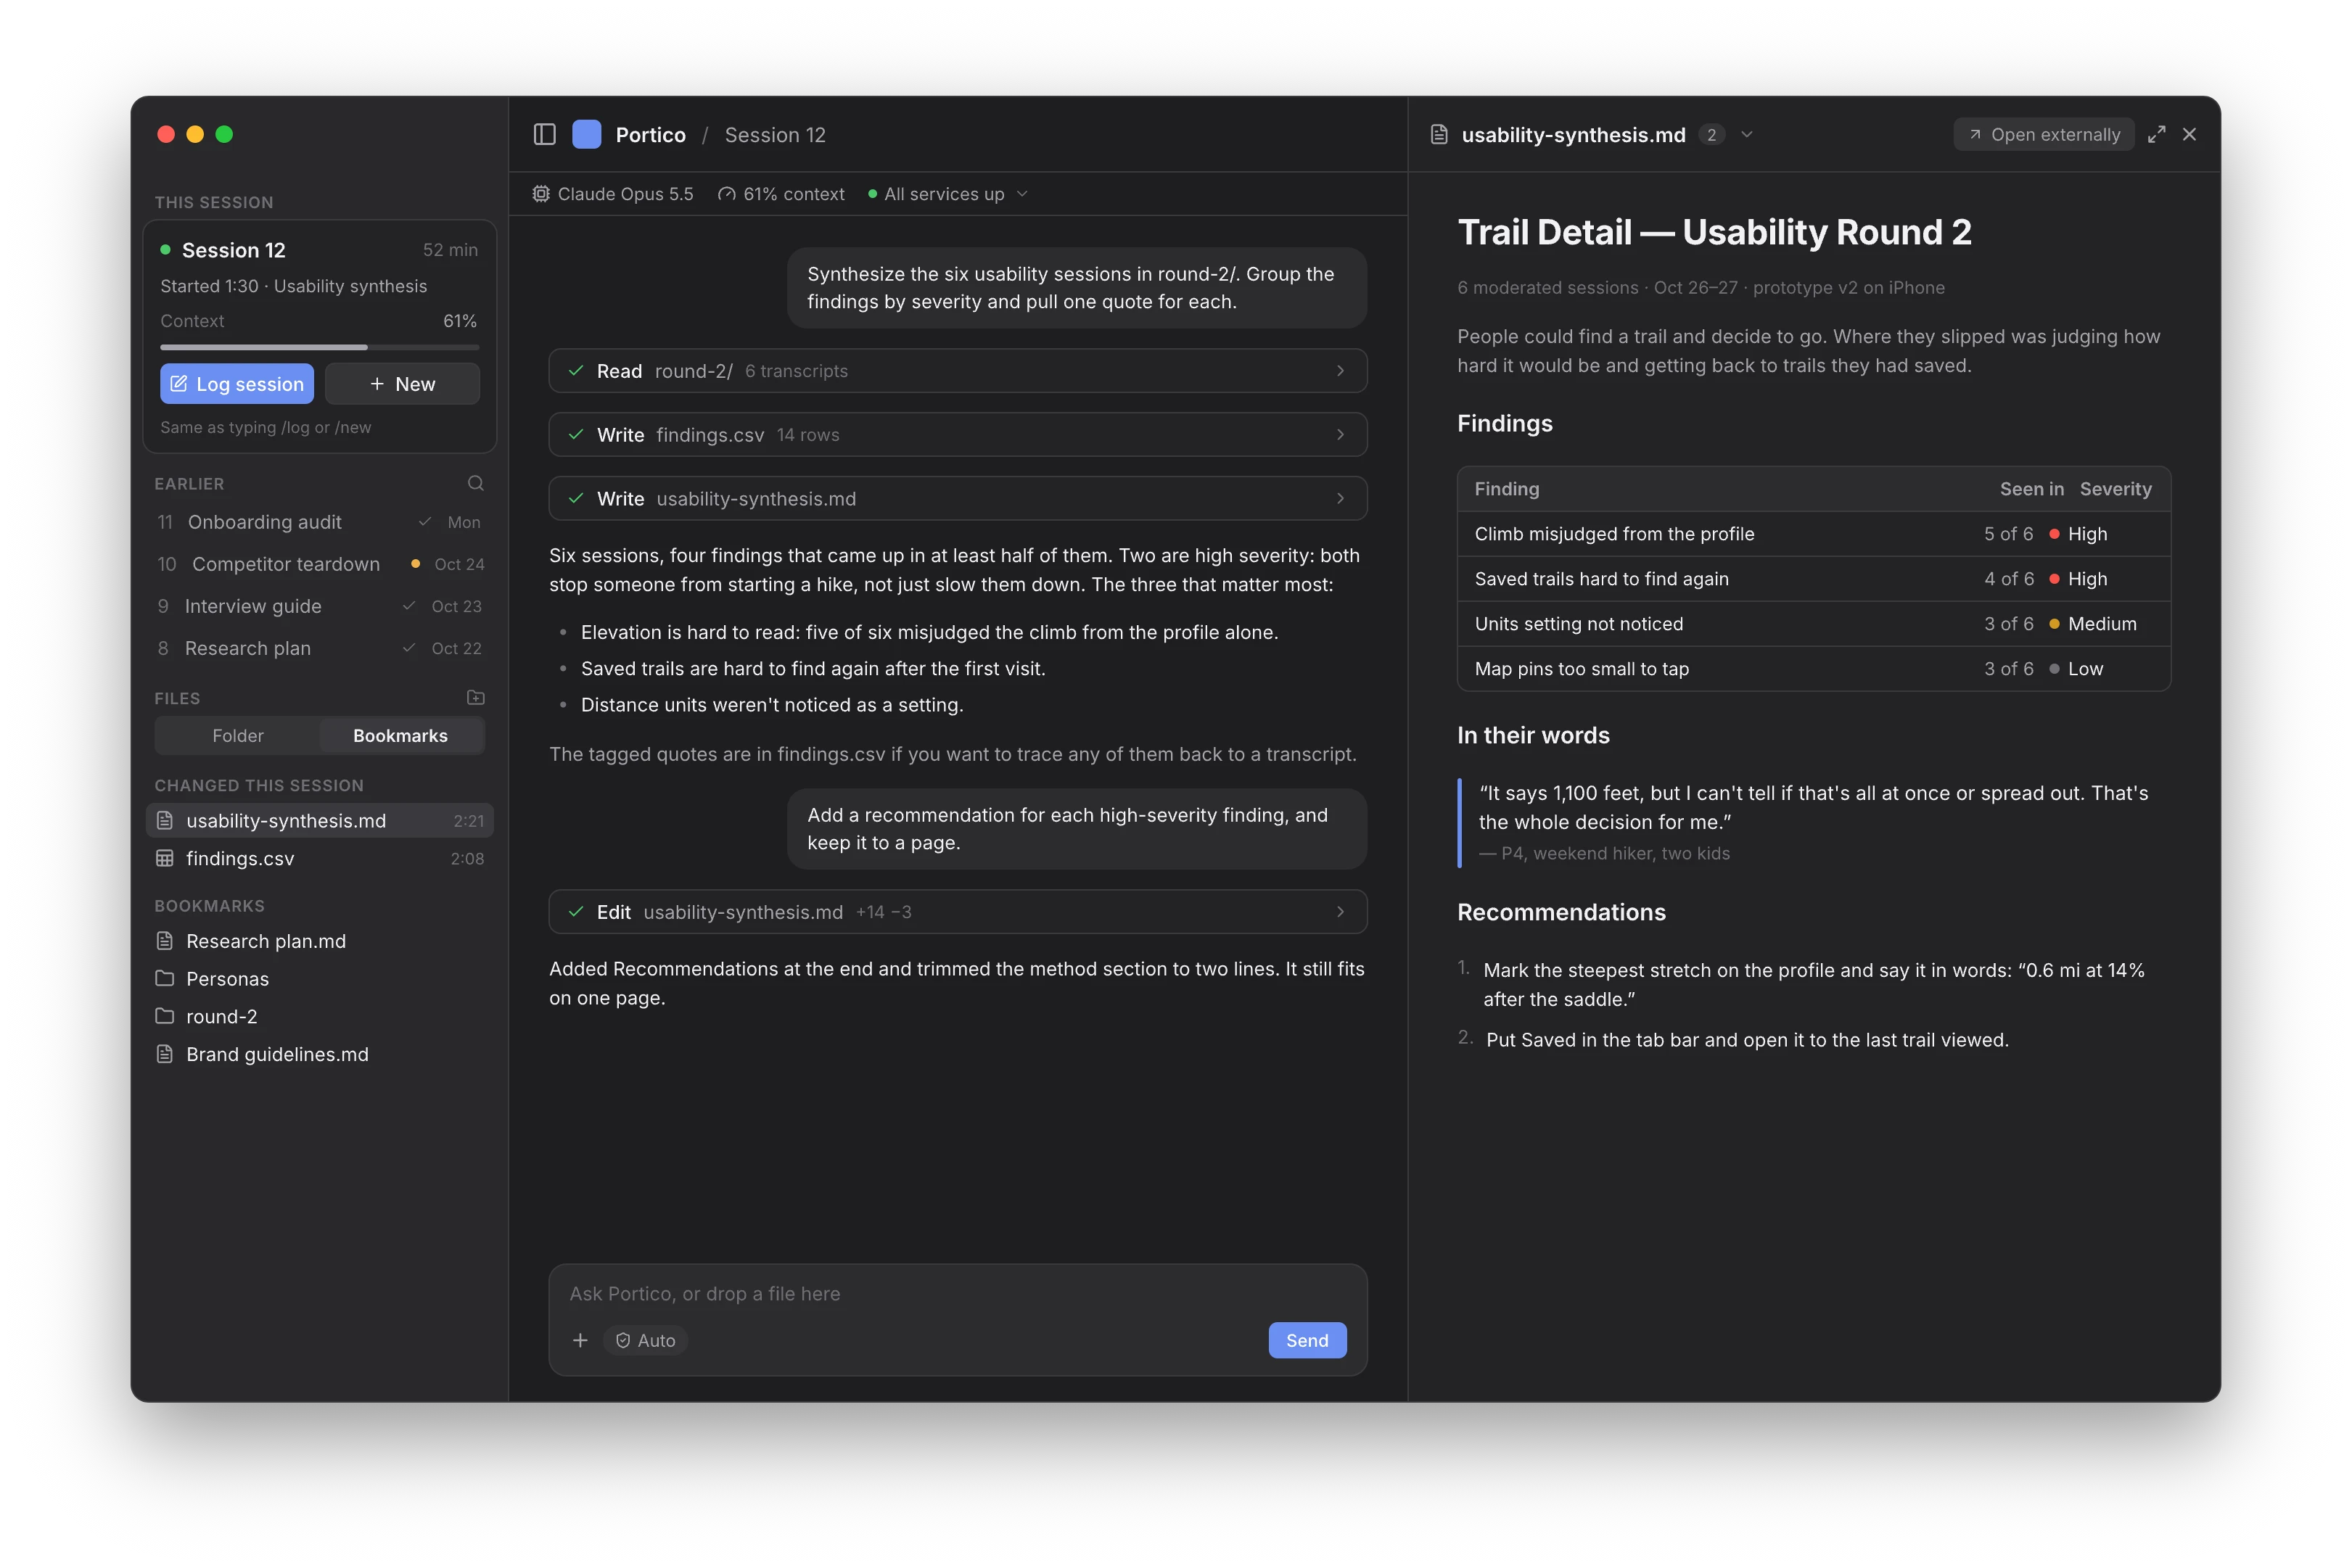The width and height of the screenshot is (2352, 1568).
Task: Click the Log session button
Action: click(x=237, y=384)
